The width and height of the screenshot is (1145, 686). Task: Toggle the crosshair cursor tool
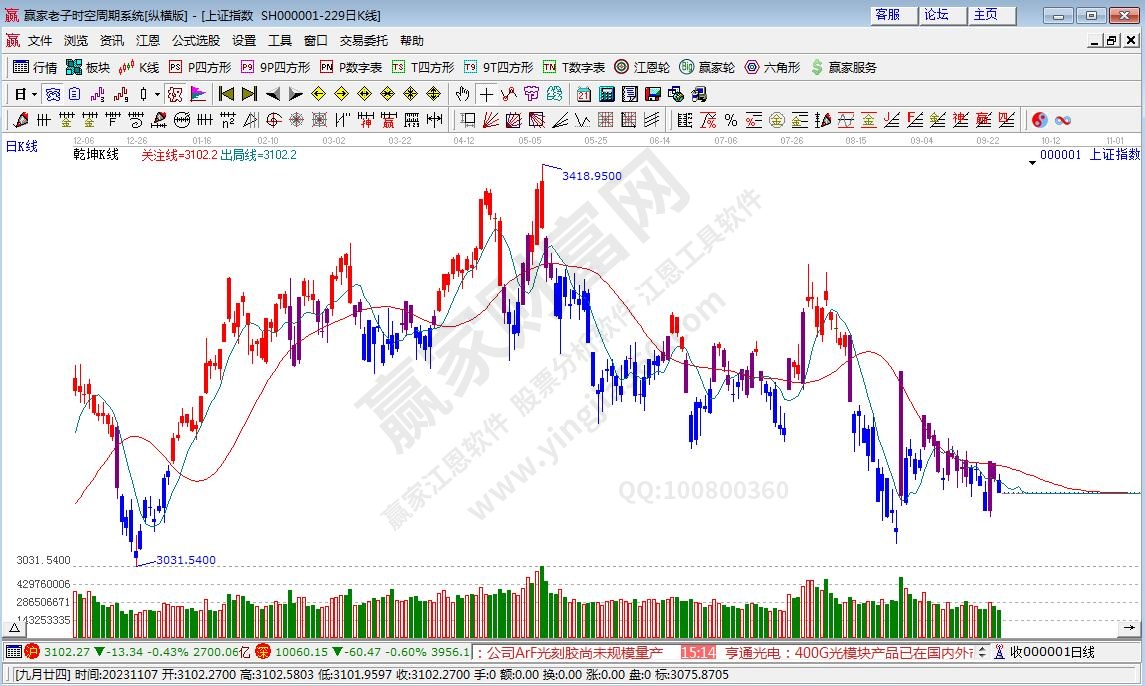(486, 94)
